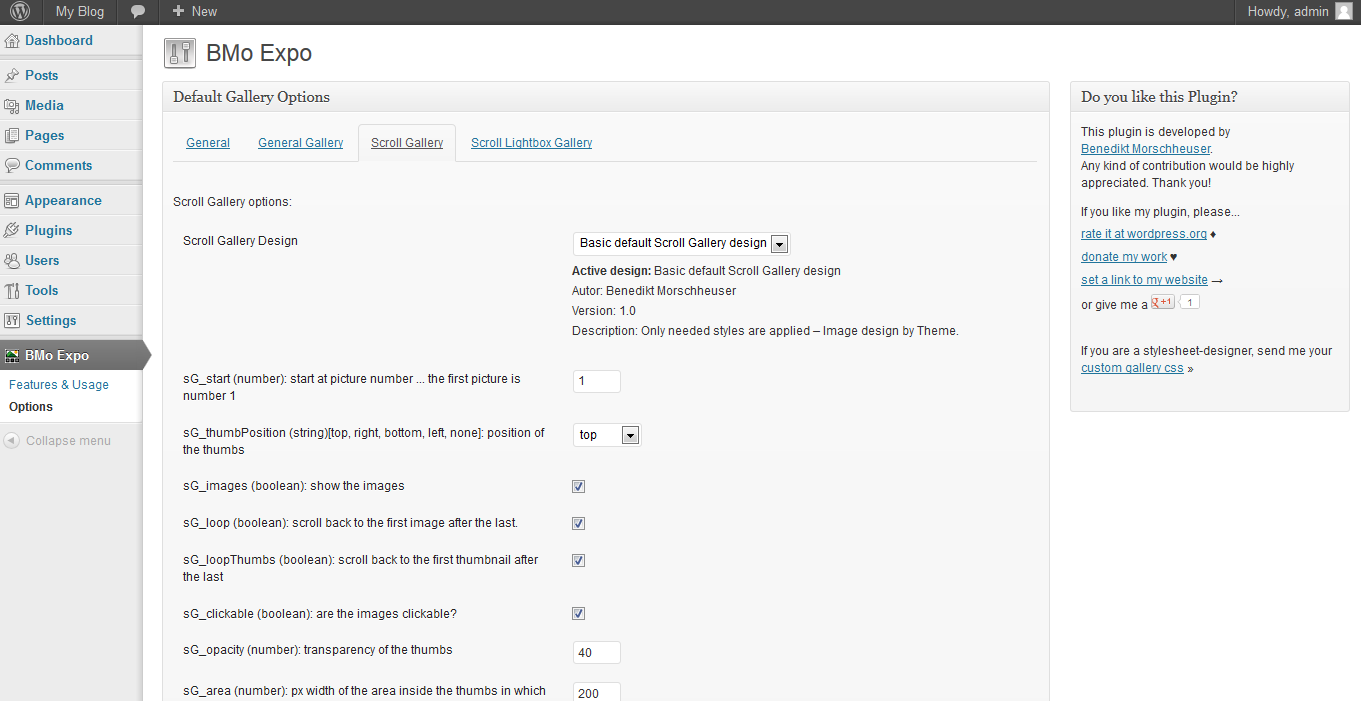Click the Posts pushpin icon

pyautogui.click(x=12, y=75)
